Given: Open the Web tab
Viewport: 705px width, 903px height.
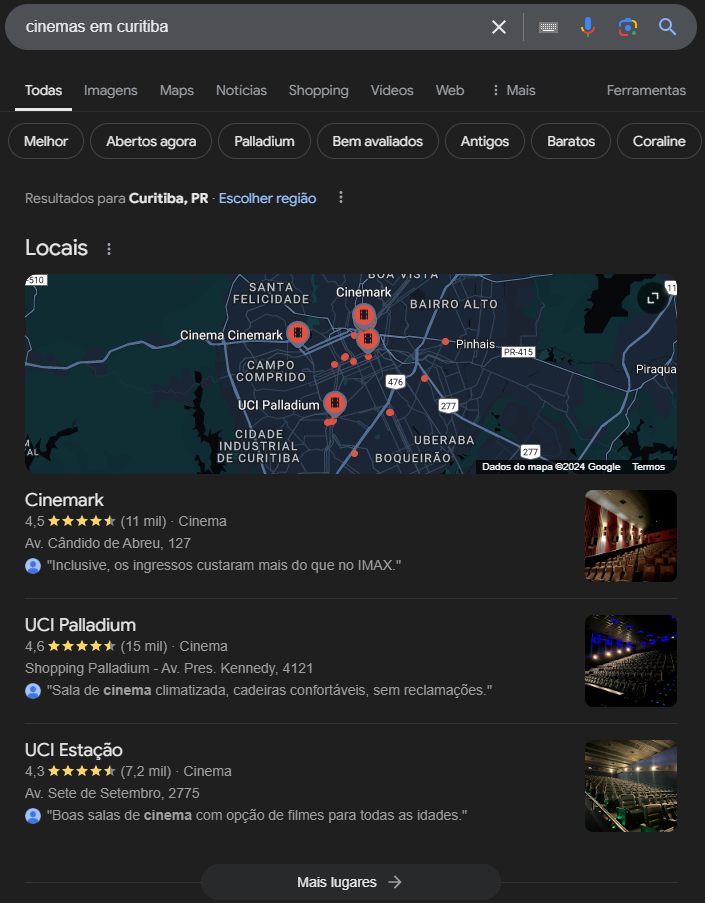Looking at the screenshot, I should coord(450,90).
